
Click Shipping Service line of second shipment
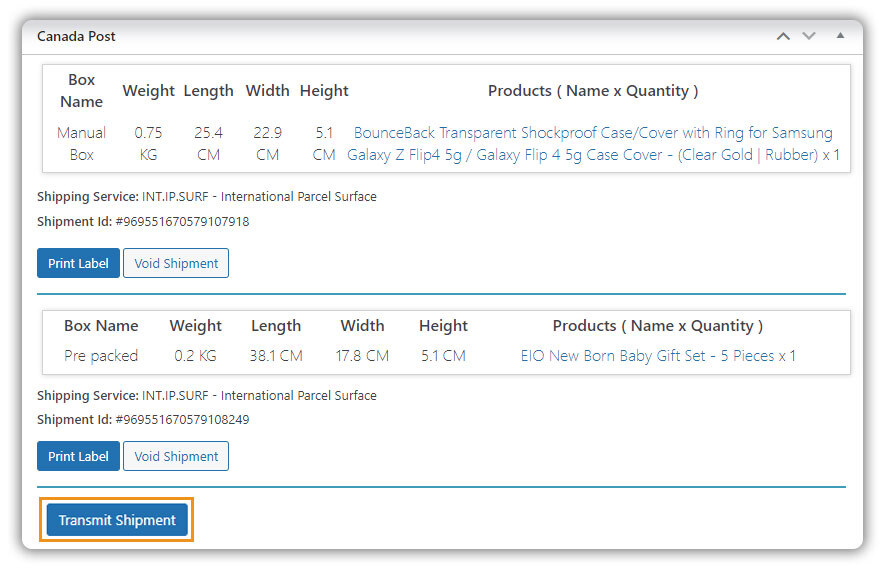pyautogui.click(x=207, y=395)
